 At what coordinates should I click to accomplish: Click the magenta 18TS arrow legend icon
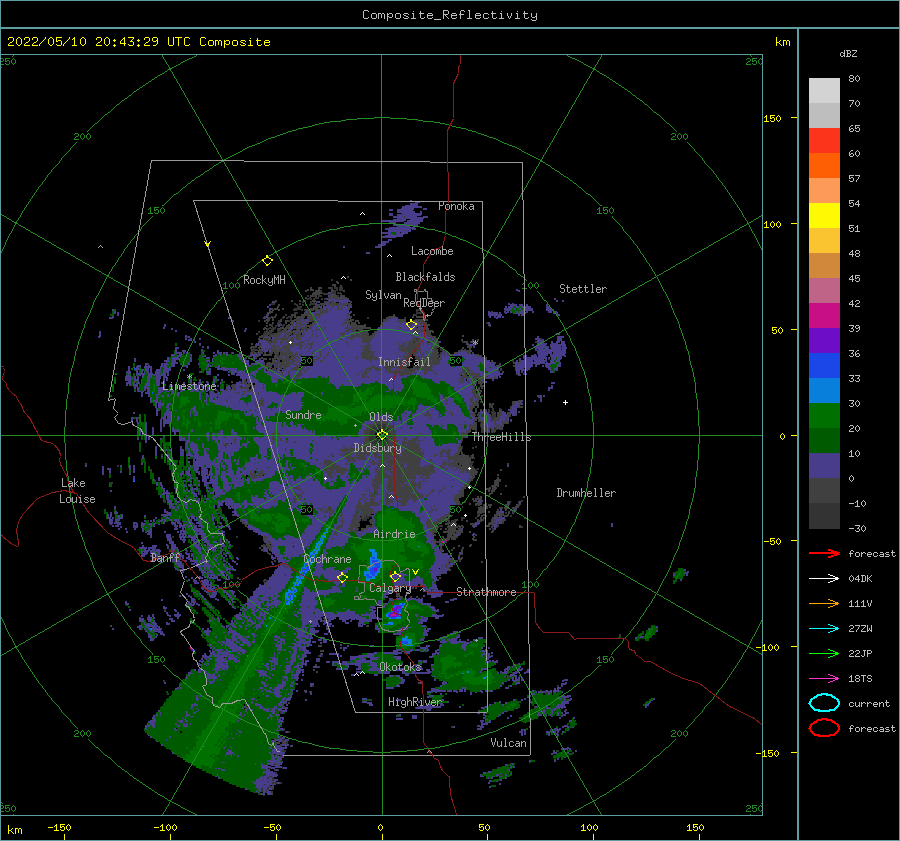[x=824, y=679]
